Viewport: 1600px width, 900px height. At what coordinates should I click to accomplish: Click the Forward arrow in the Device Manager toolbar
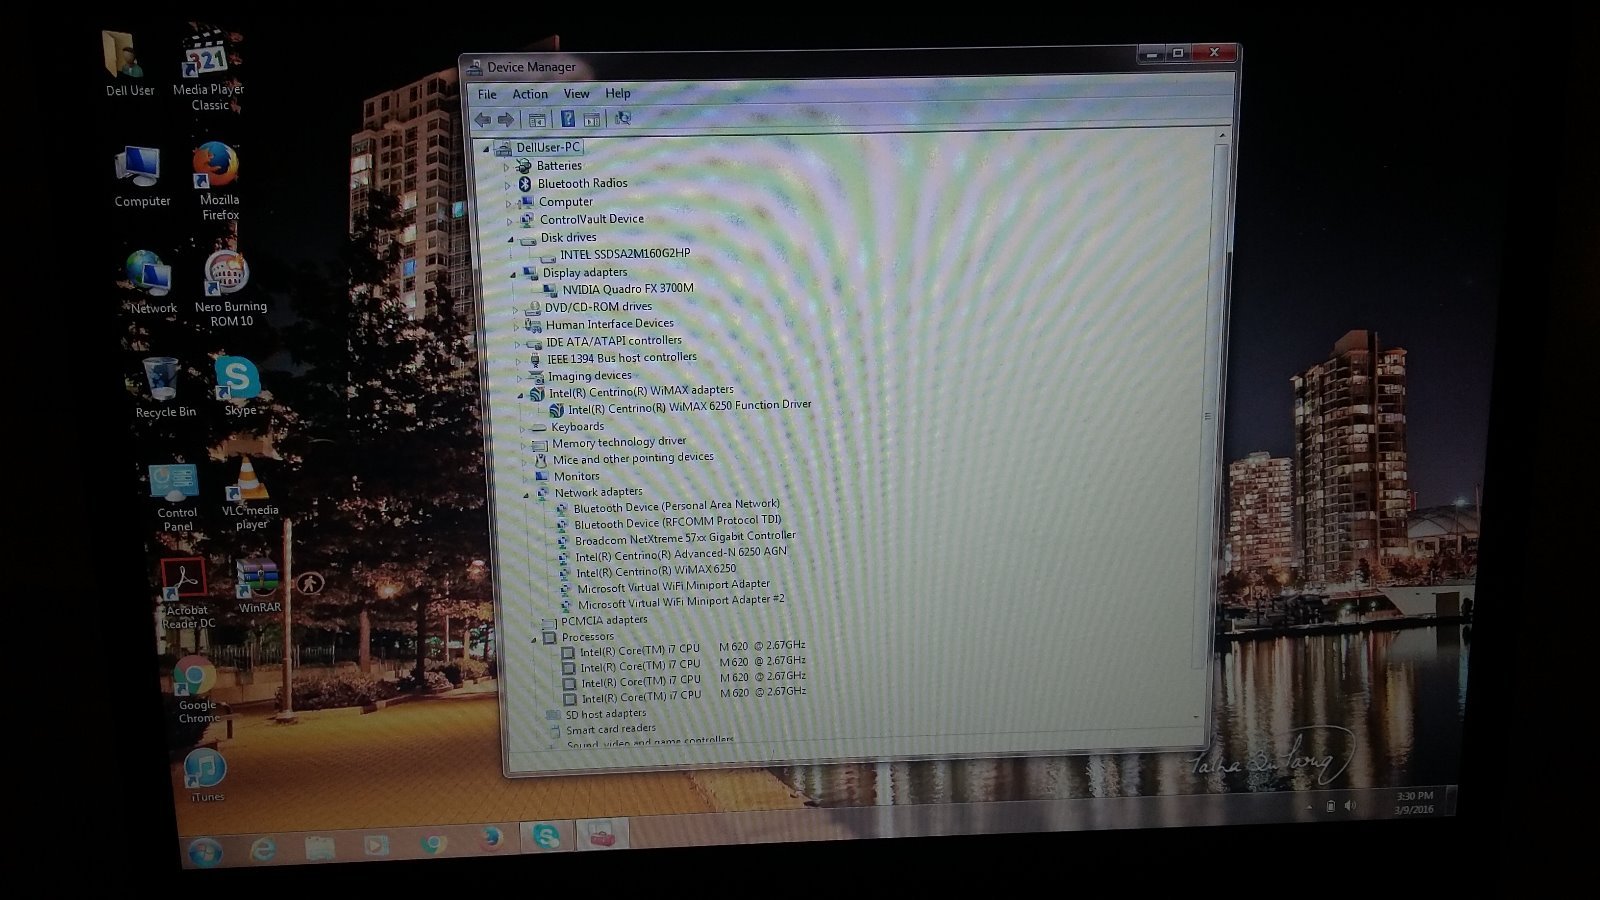[x=506, y=120]
